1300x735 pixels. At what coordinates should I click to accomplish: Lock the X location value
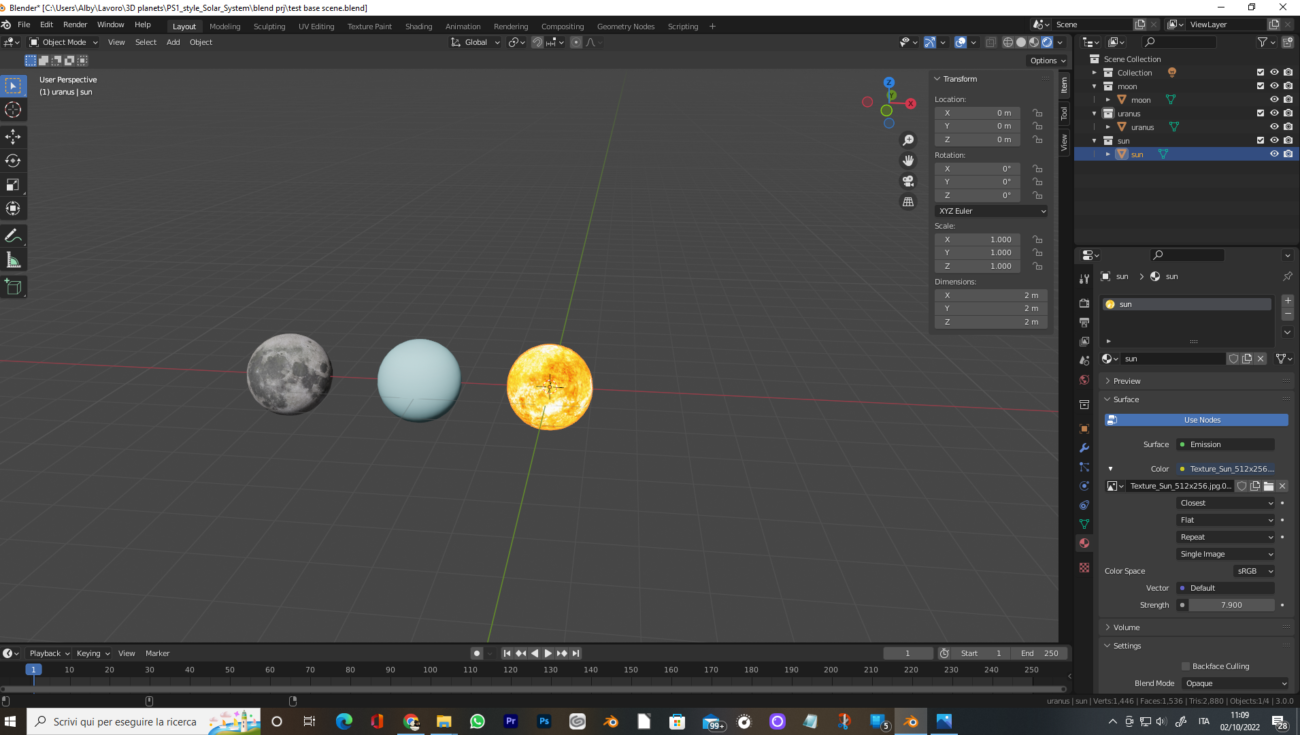[x=1038, y=113]
